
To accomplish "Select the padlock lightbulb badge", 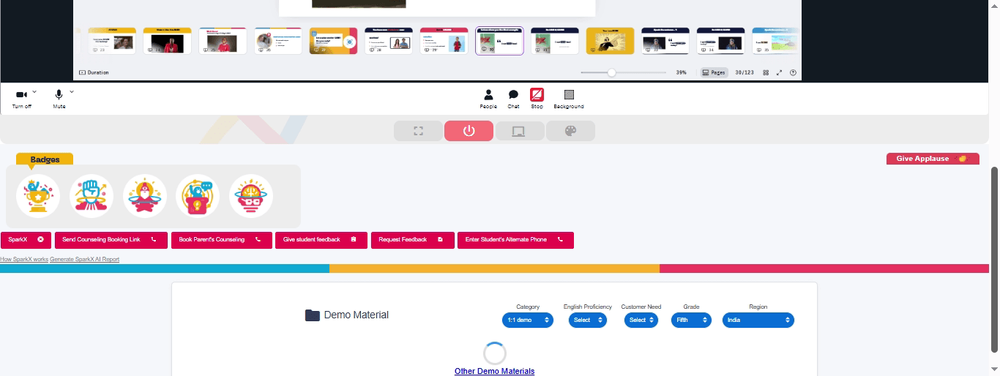I will 198,196.
